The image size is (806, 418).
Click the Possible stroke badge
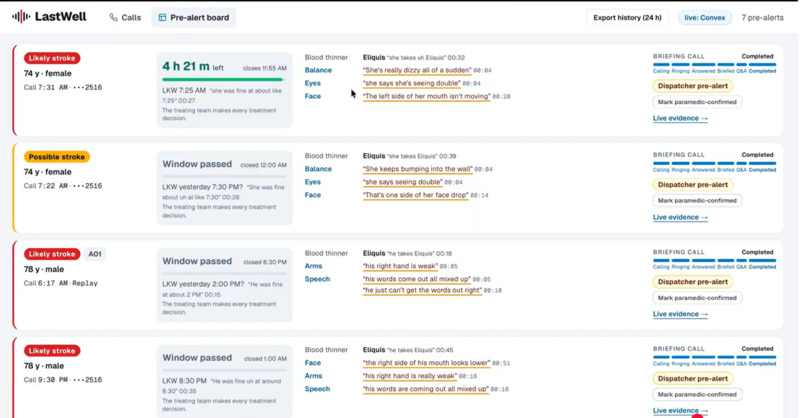point(57,157)
